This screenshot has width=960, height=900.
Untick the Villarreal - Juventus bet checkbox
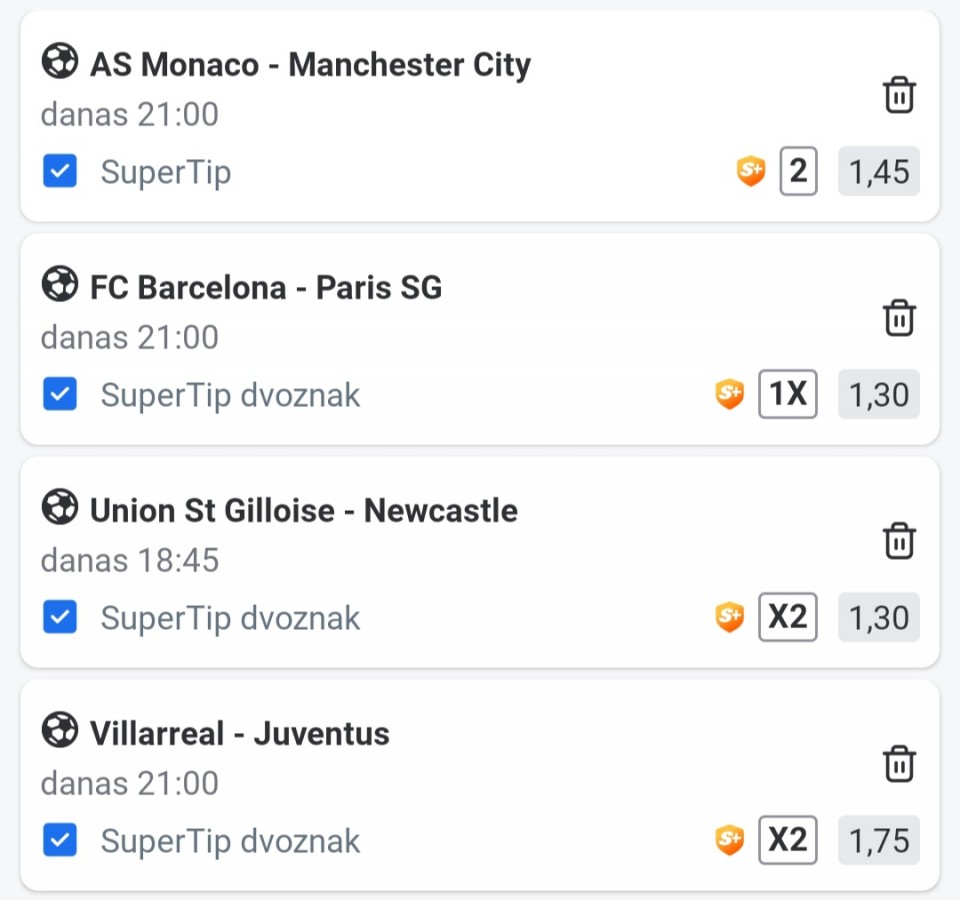coord(60,841)
